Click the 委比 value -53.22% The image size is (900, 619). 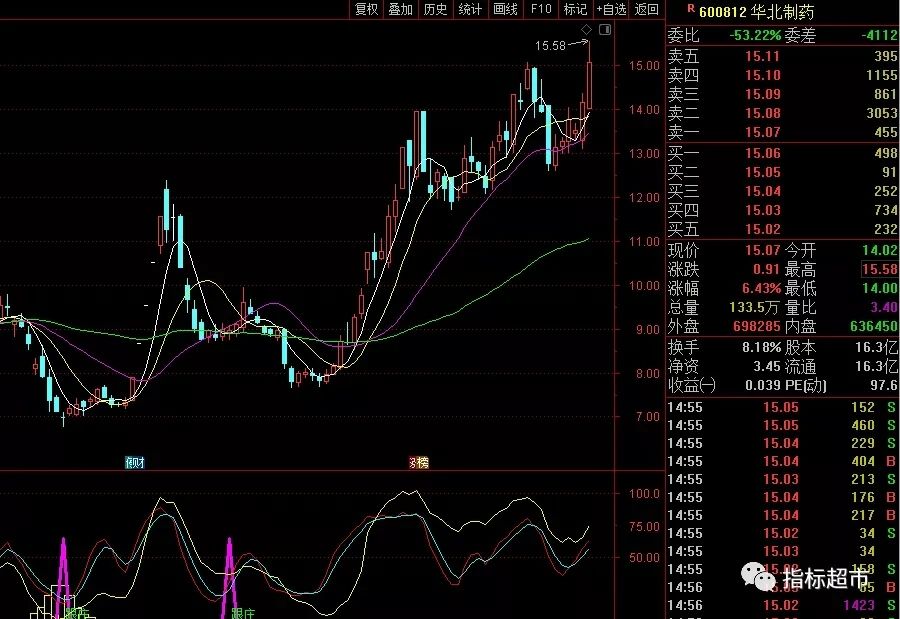tap(755, 36)
